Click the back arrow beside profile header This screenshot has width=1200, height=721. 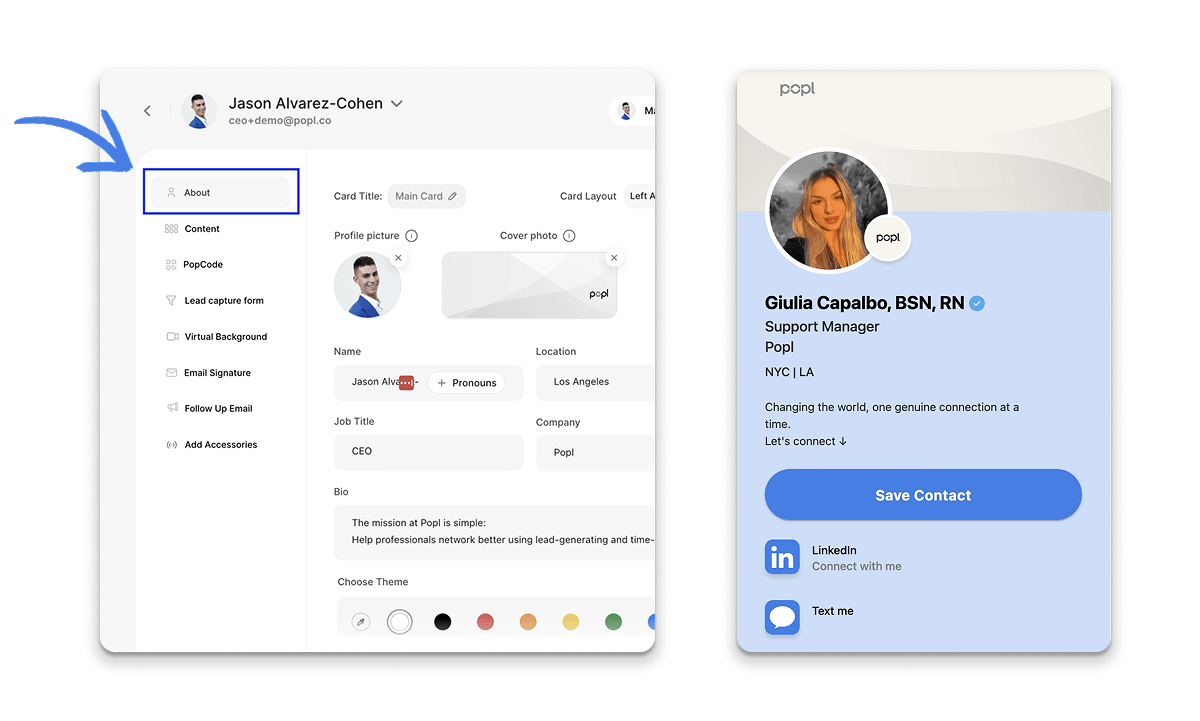coord(147,111)
